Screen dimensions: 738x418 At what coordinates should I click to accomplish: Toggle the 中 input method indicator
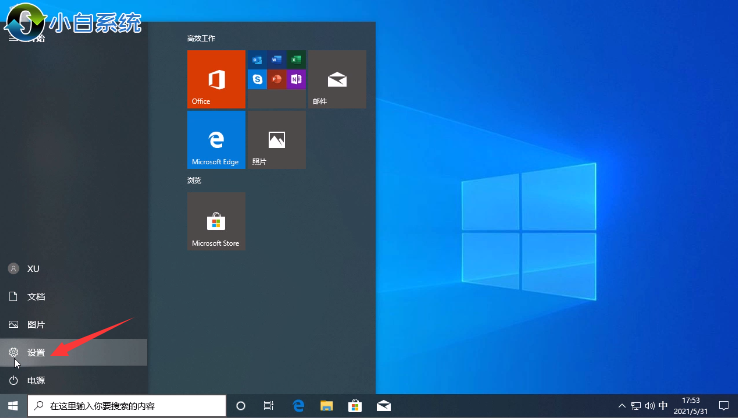(663, 406)
